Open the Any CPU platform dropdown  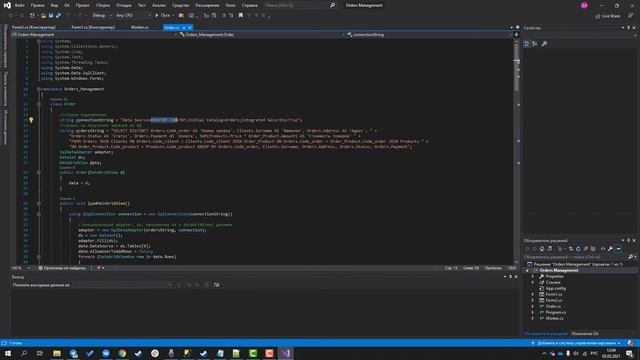(x=133, y=16)
